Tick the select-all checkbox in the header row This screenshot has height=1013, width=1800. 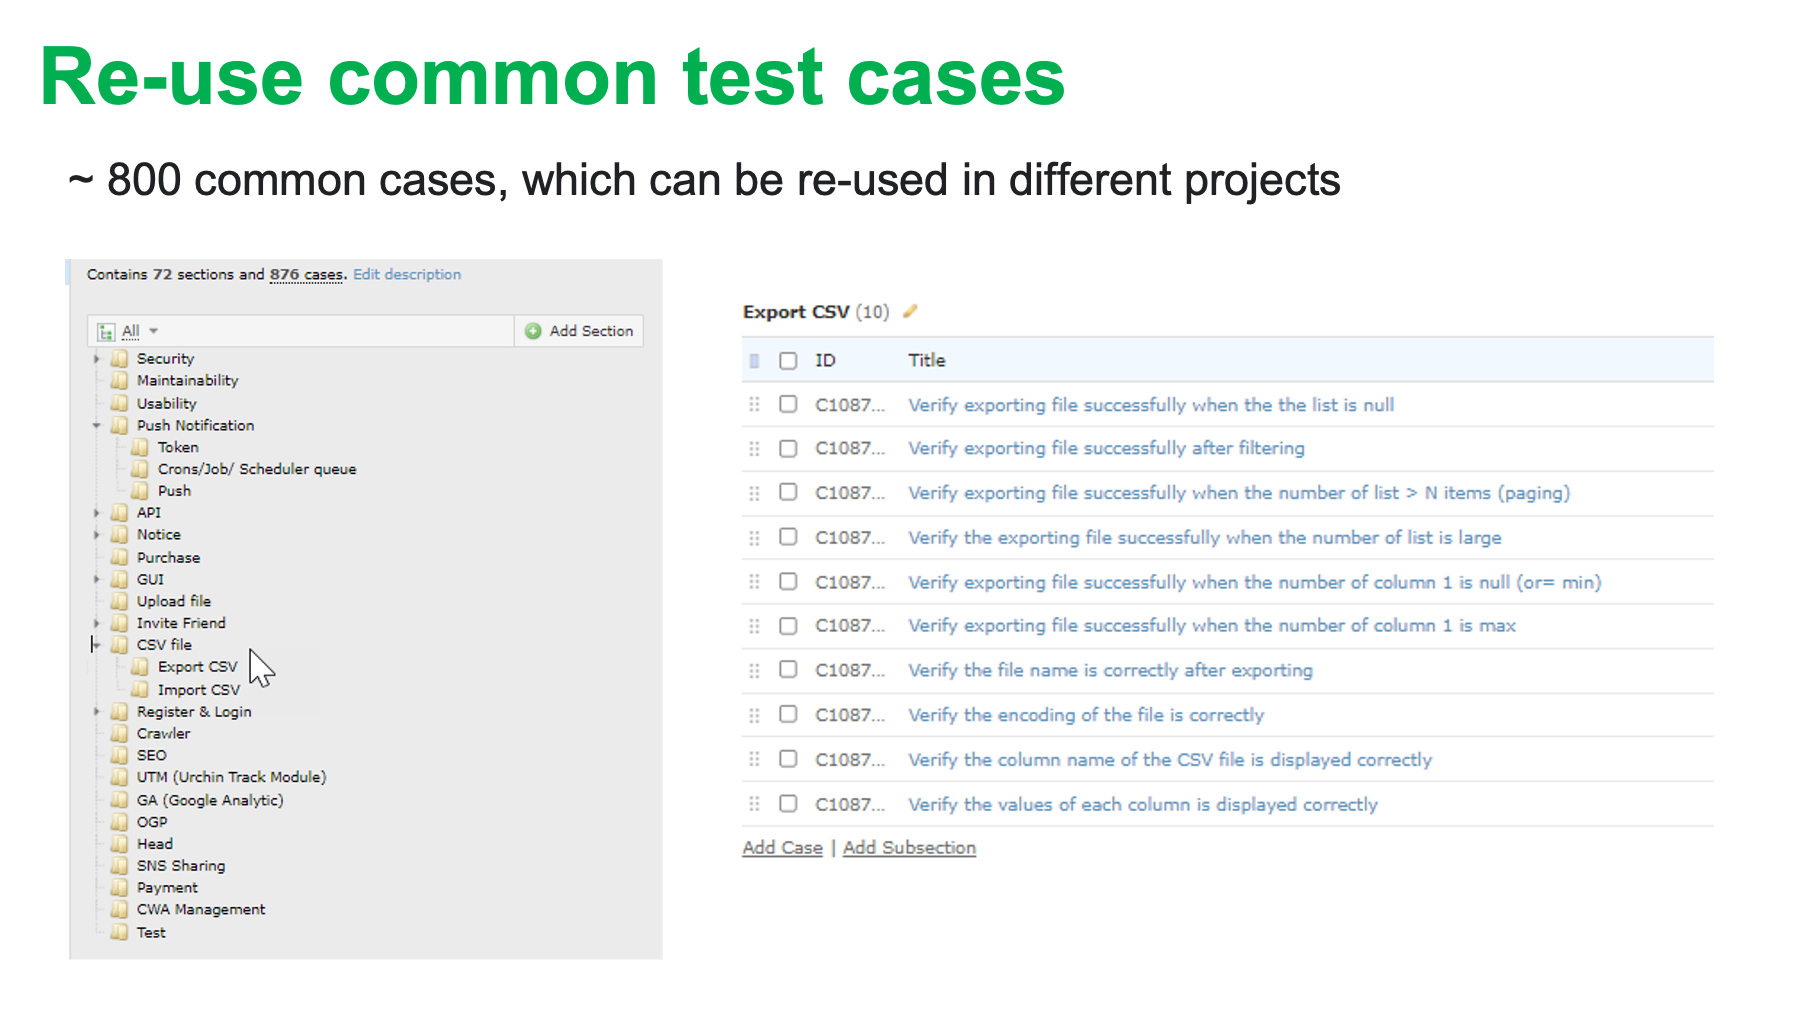[788, 360]
